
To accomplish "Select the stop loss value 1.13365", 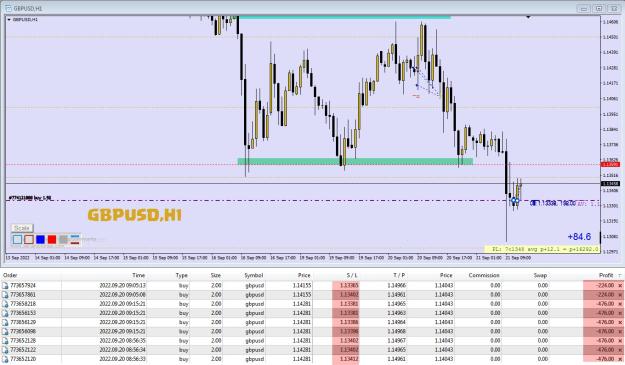I will coord(349,286).
